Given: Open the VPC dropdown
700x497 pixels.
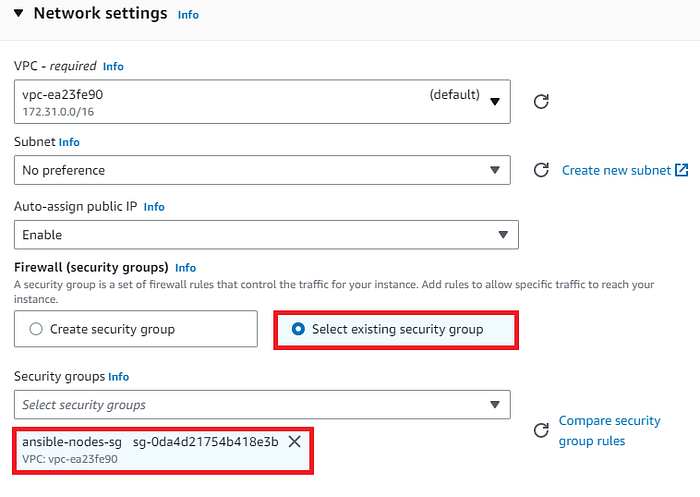Looking at the screenshot, I should click(262, 101).
